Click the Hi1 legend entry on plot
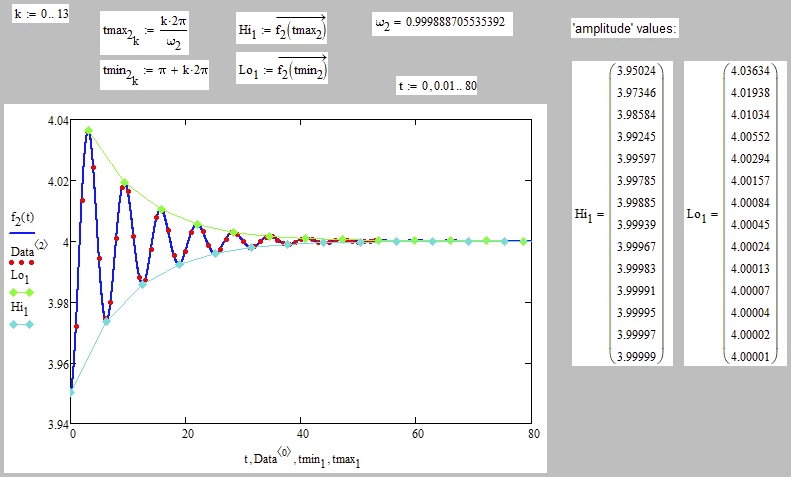The image size is (791, 477). 20,307
